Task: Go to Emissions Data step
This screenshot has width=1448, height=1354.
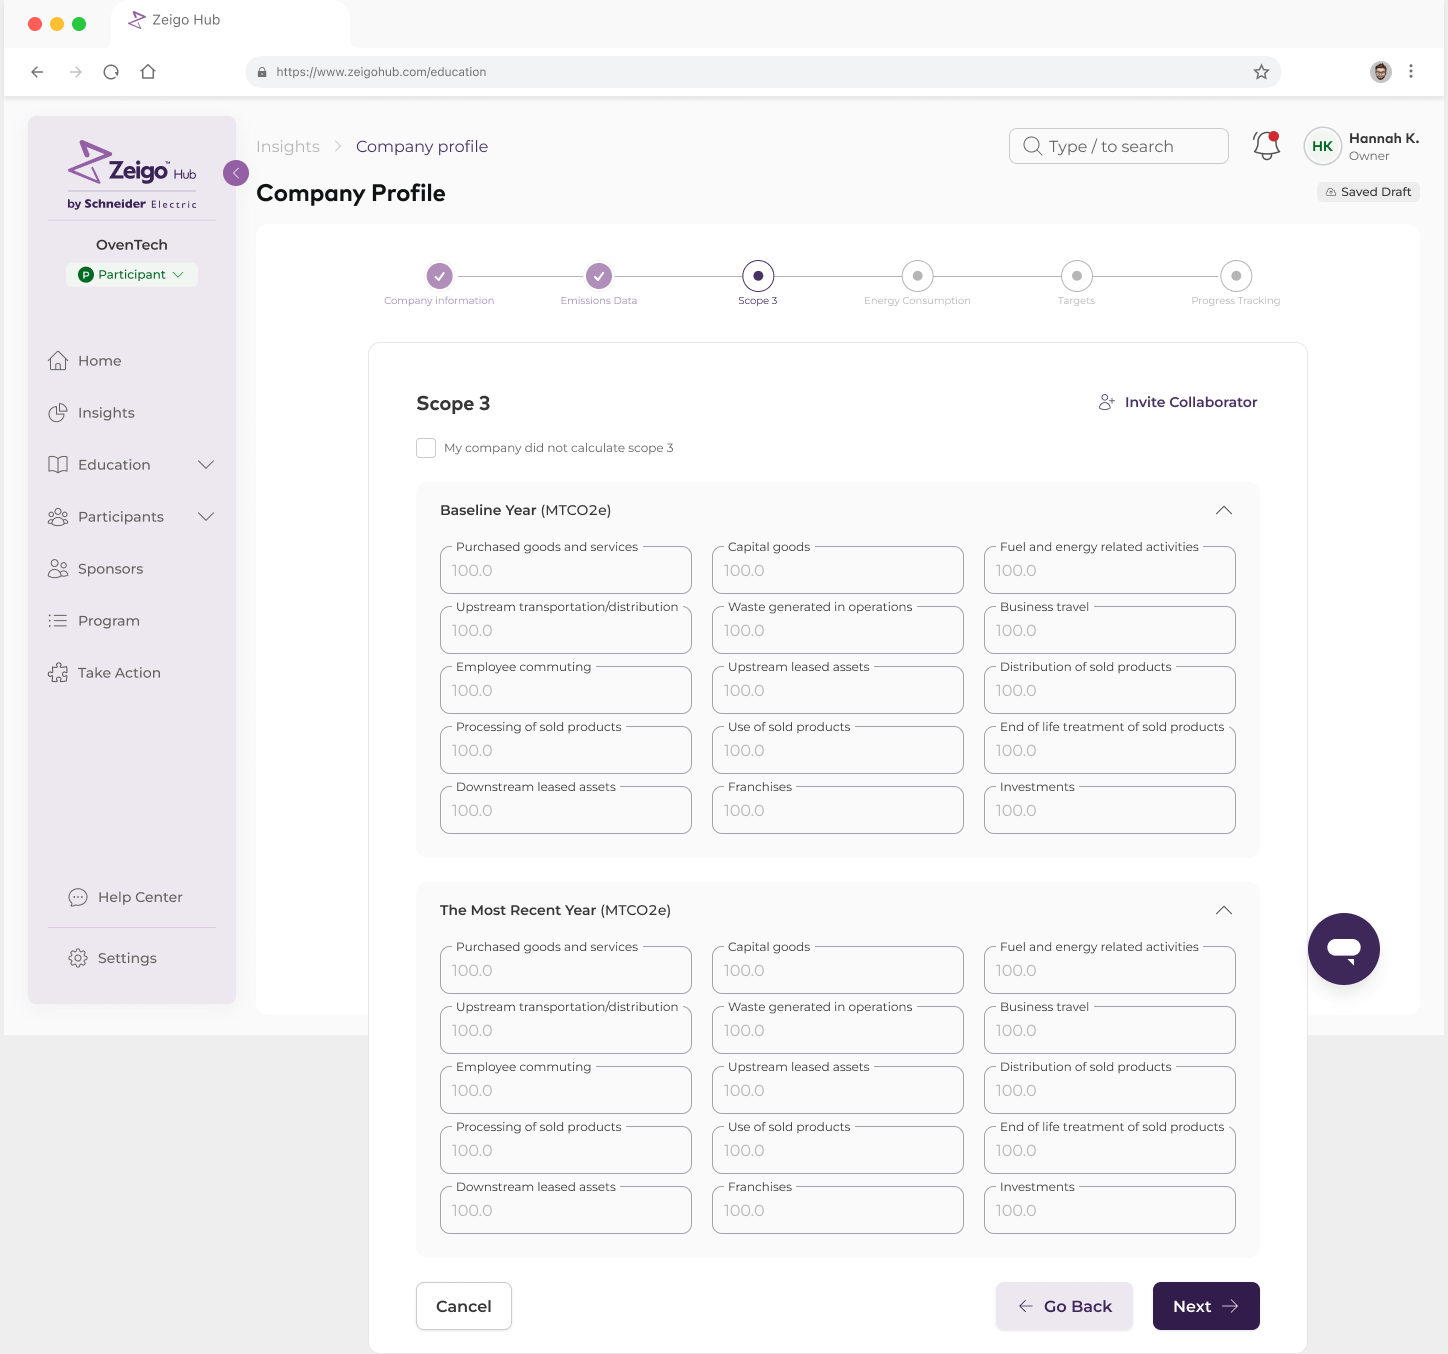Action: (599, 276)
